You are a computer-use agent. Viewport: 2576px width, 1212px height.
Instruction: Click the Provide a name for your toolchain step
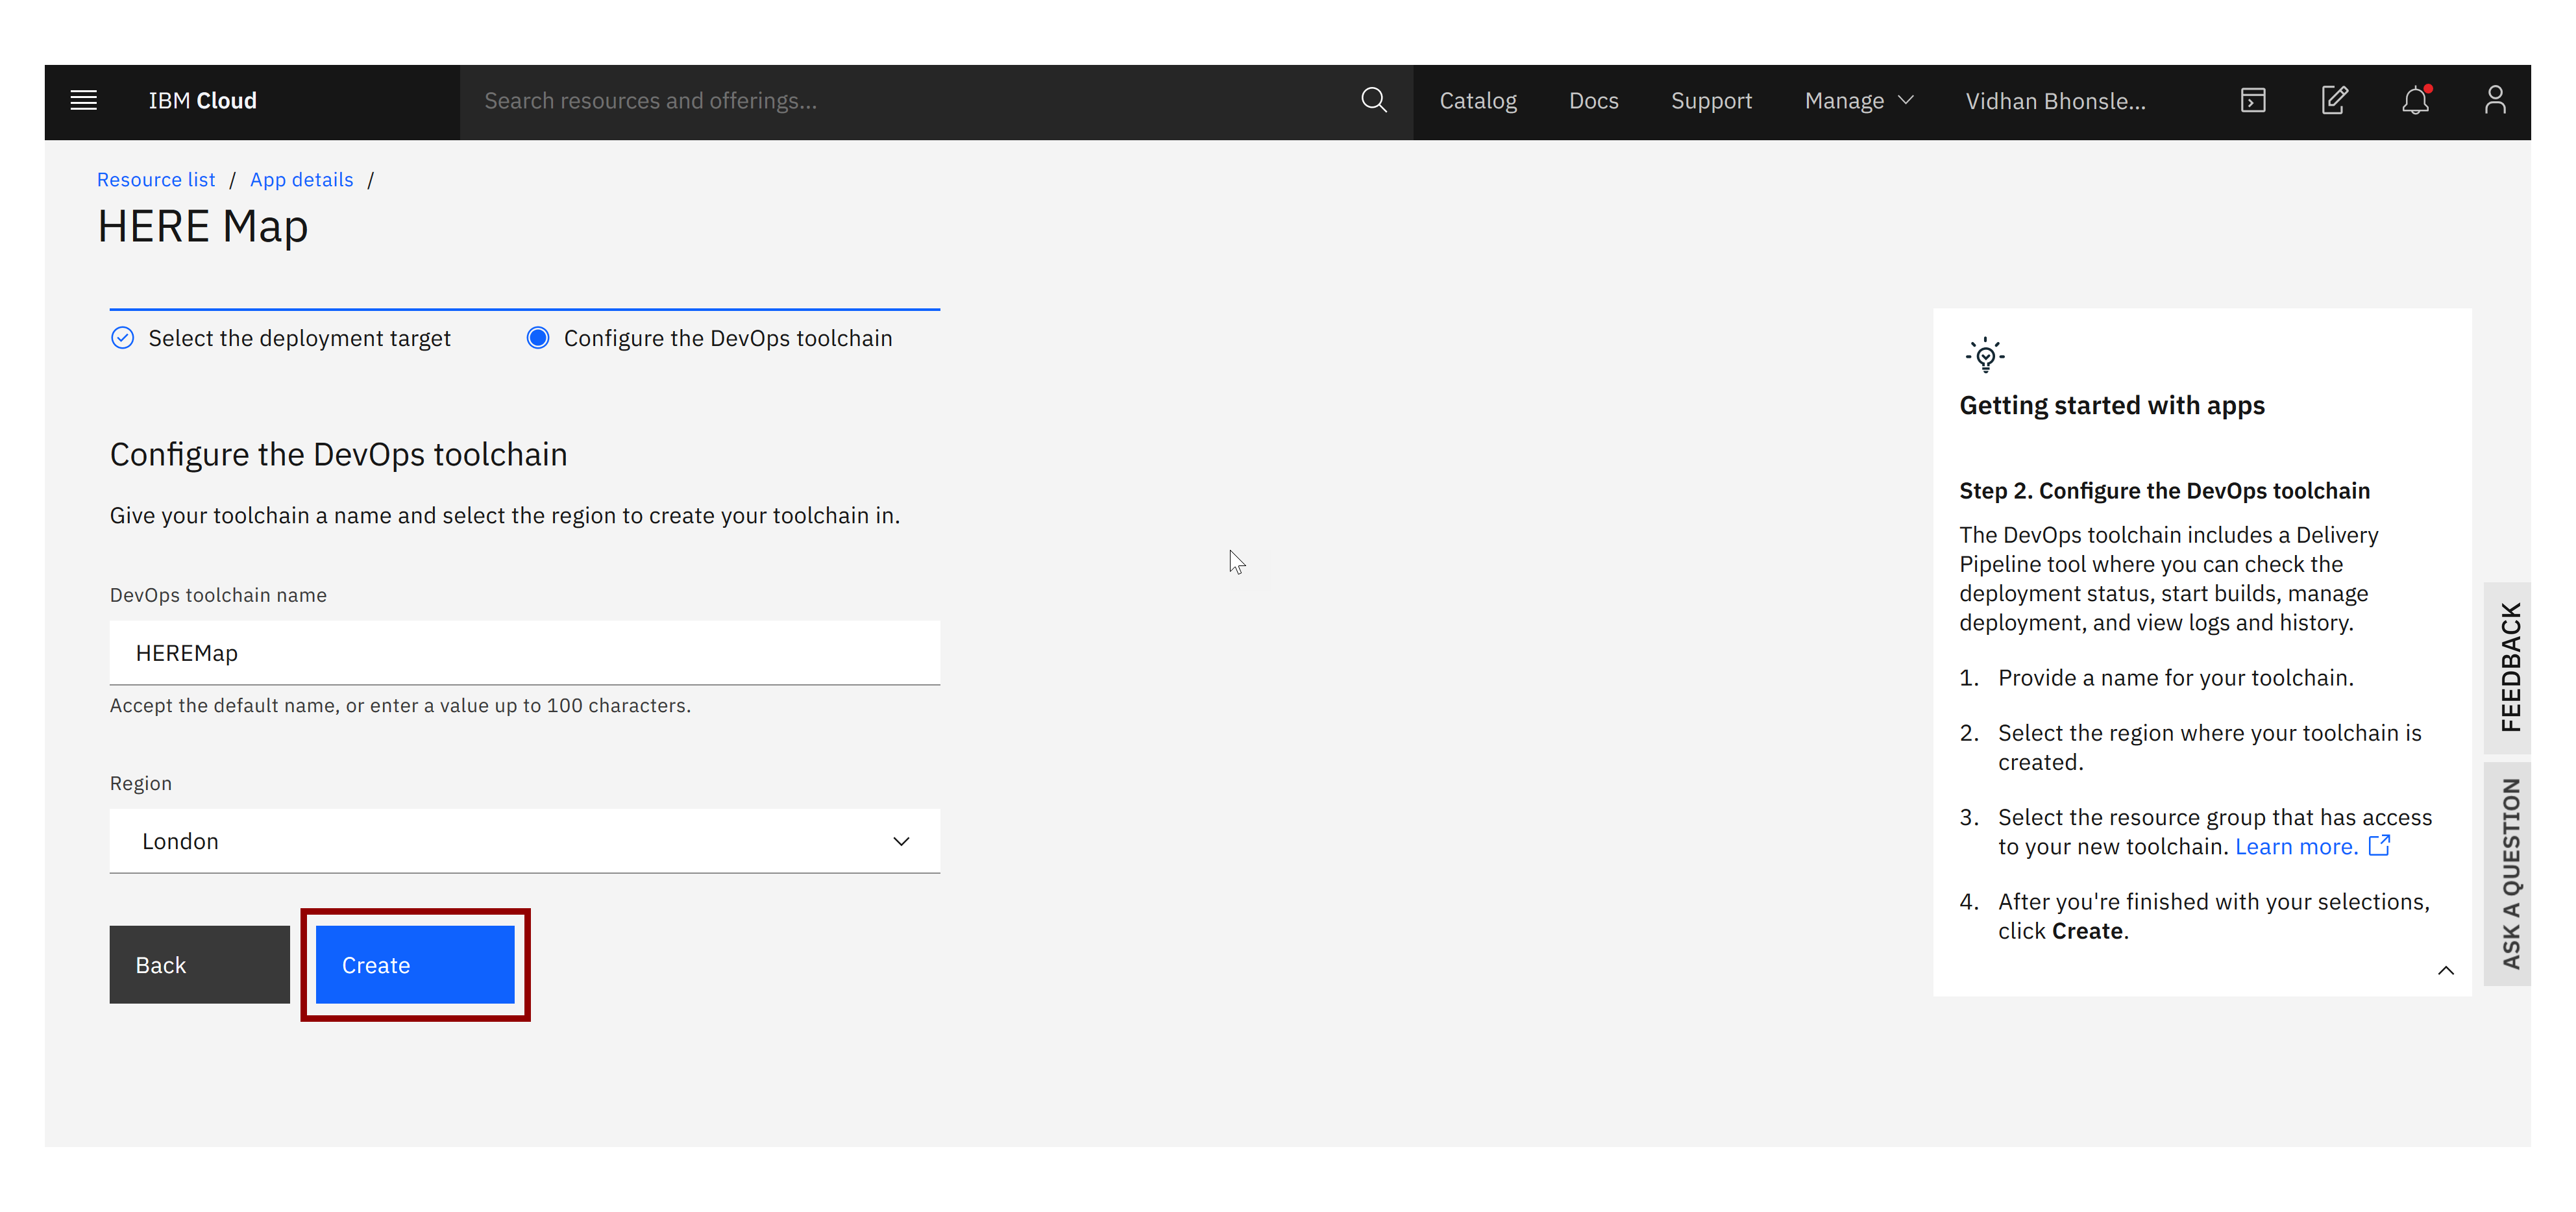[2175, 678]
